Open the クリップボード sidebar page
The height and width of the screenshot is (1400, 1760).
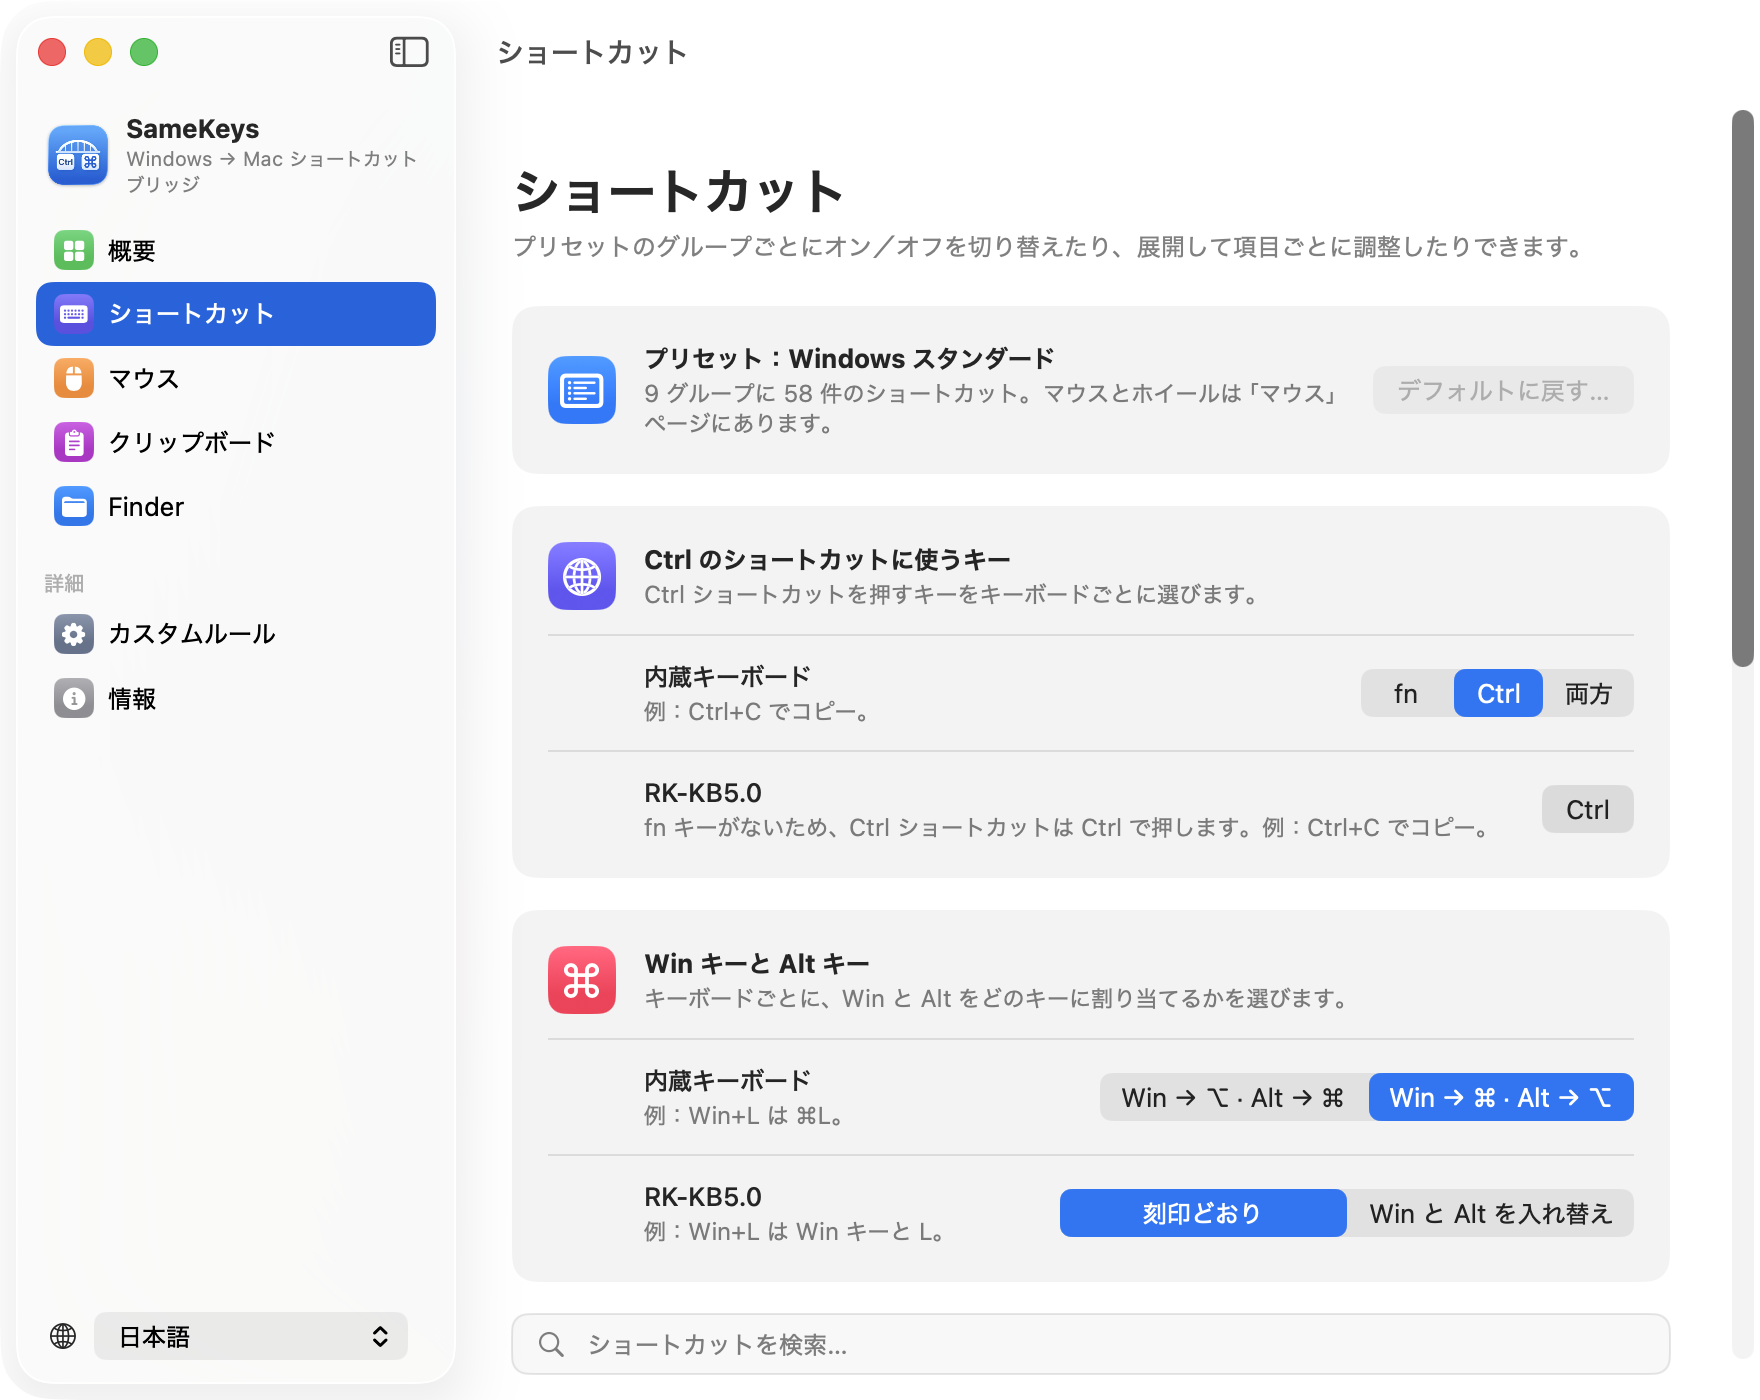[x=236, y=442]
